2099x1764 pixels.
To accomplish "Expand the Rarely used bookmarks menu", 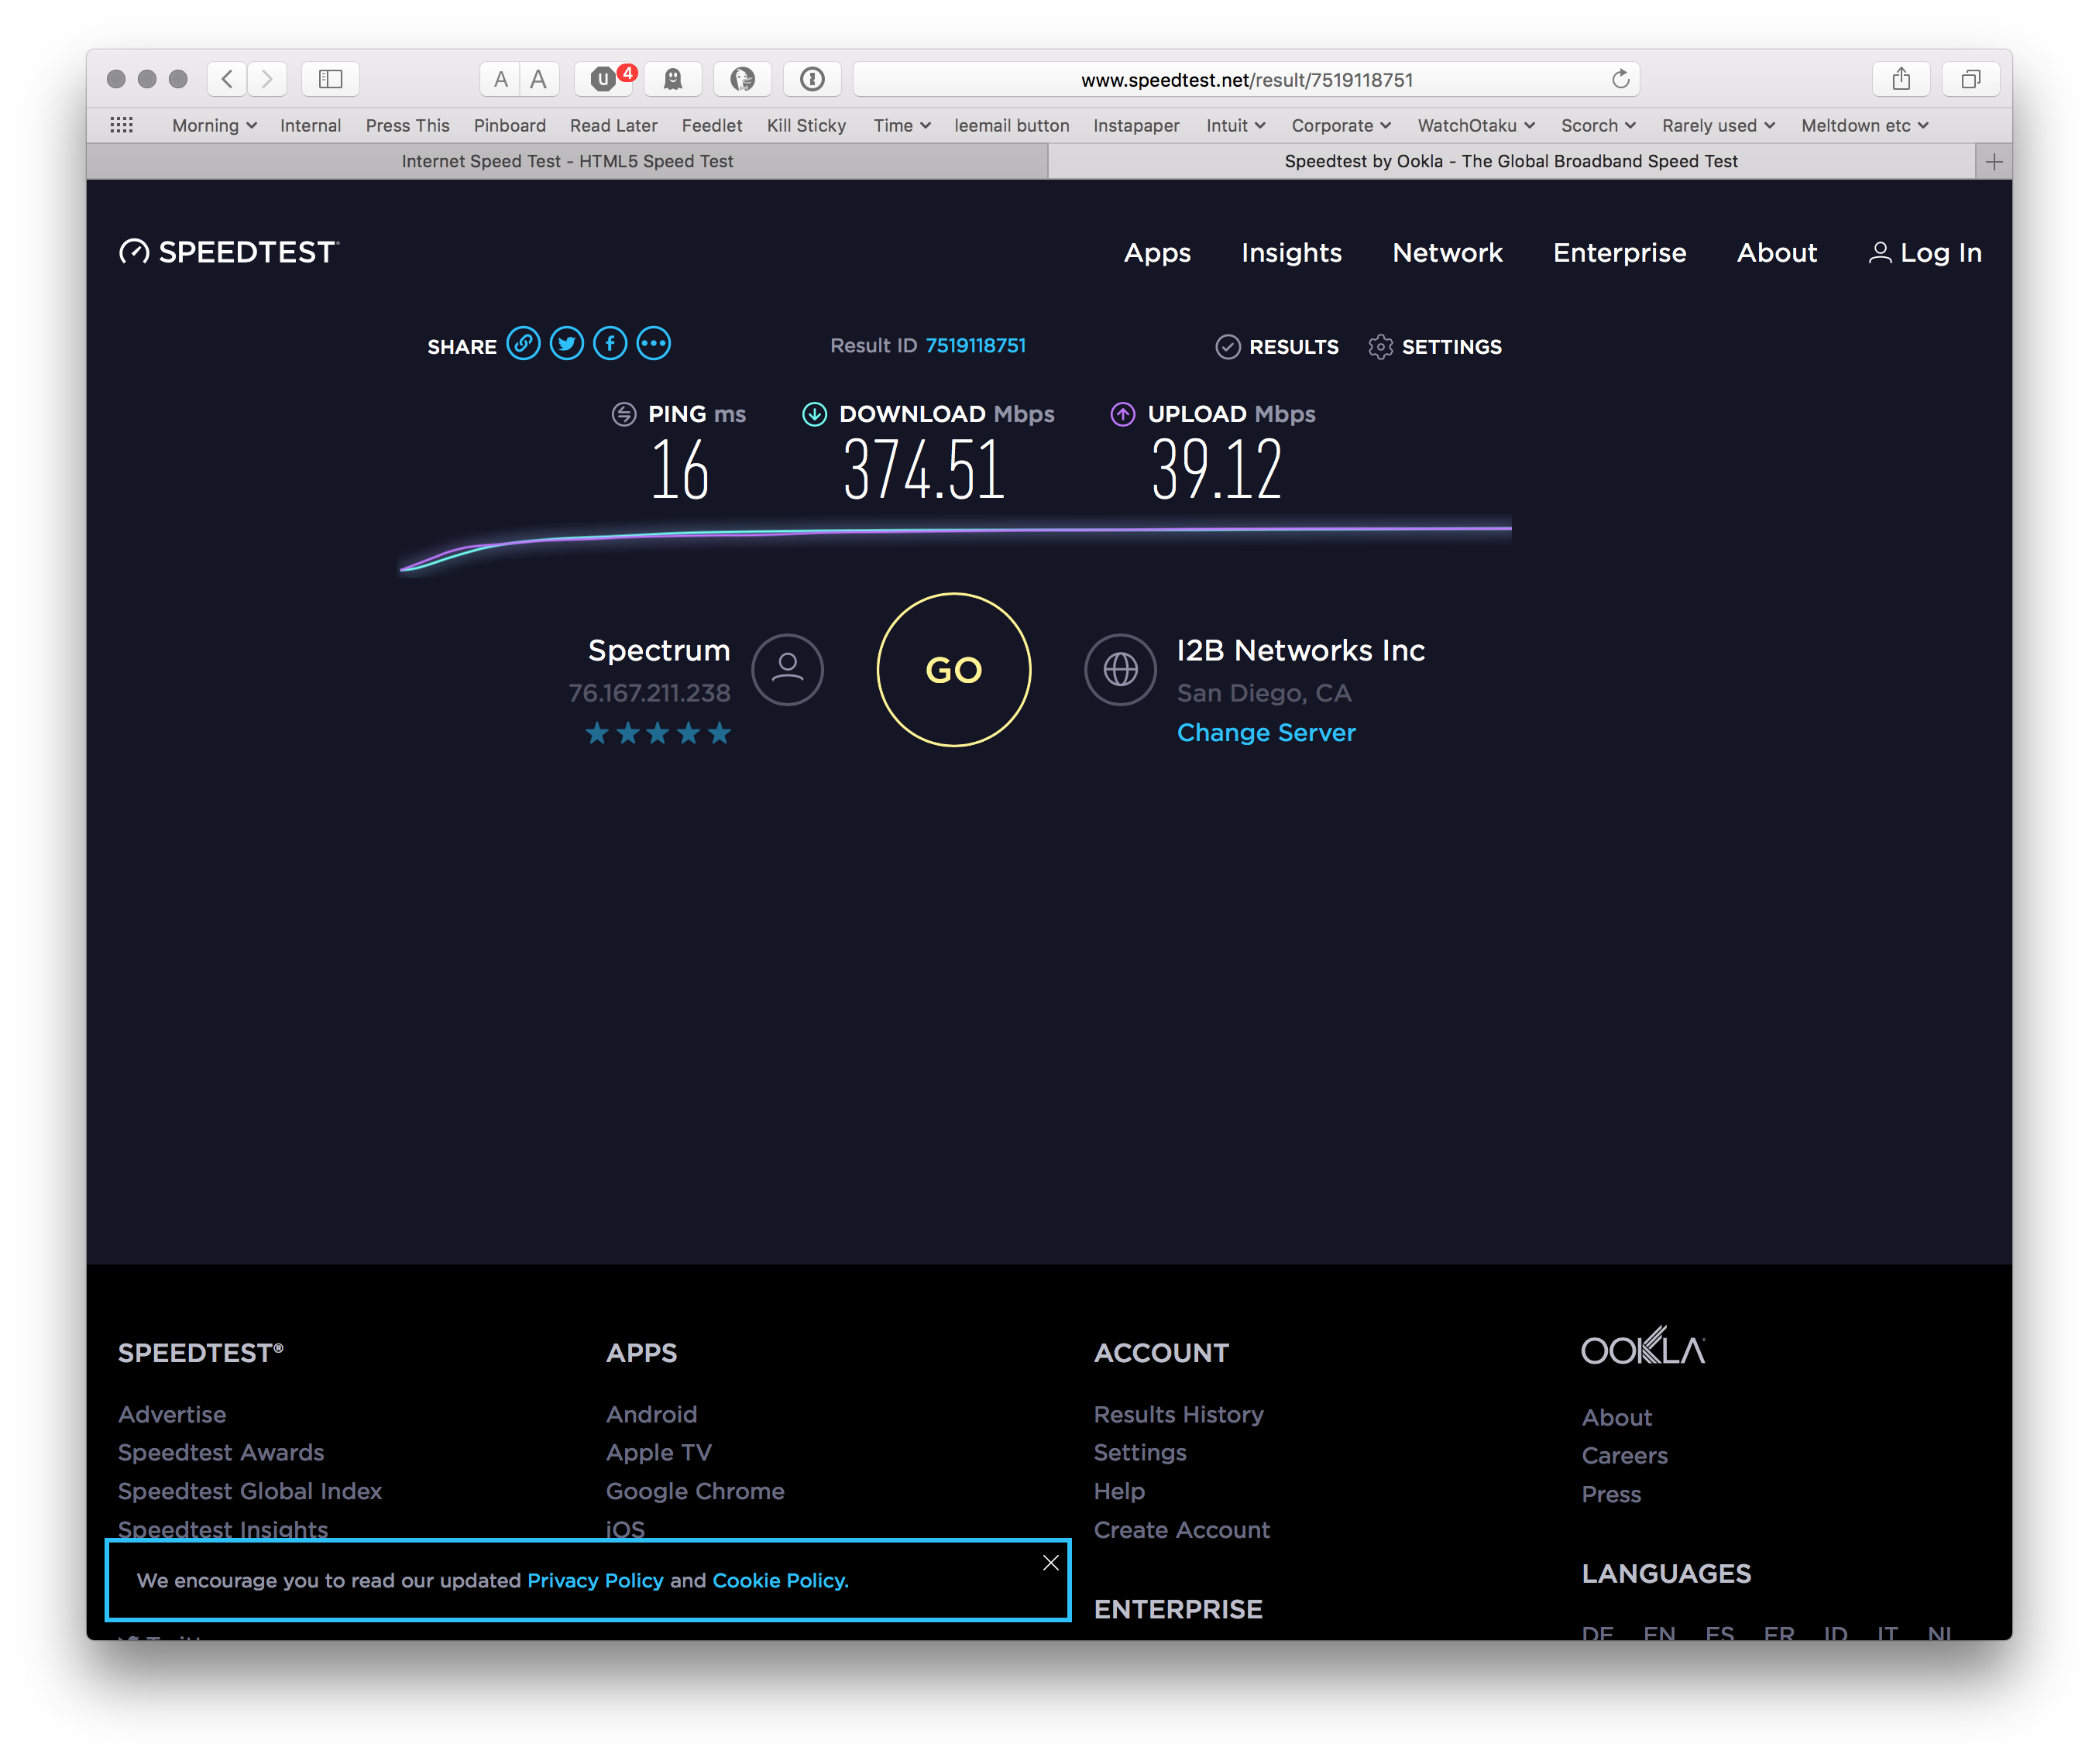I will pos(1717,125).
